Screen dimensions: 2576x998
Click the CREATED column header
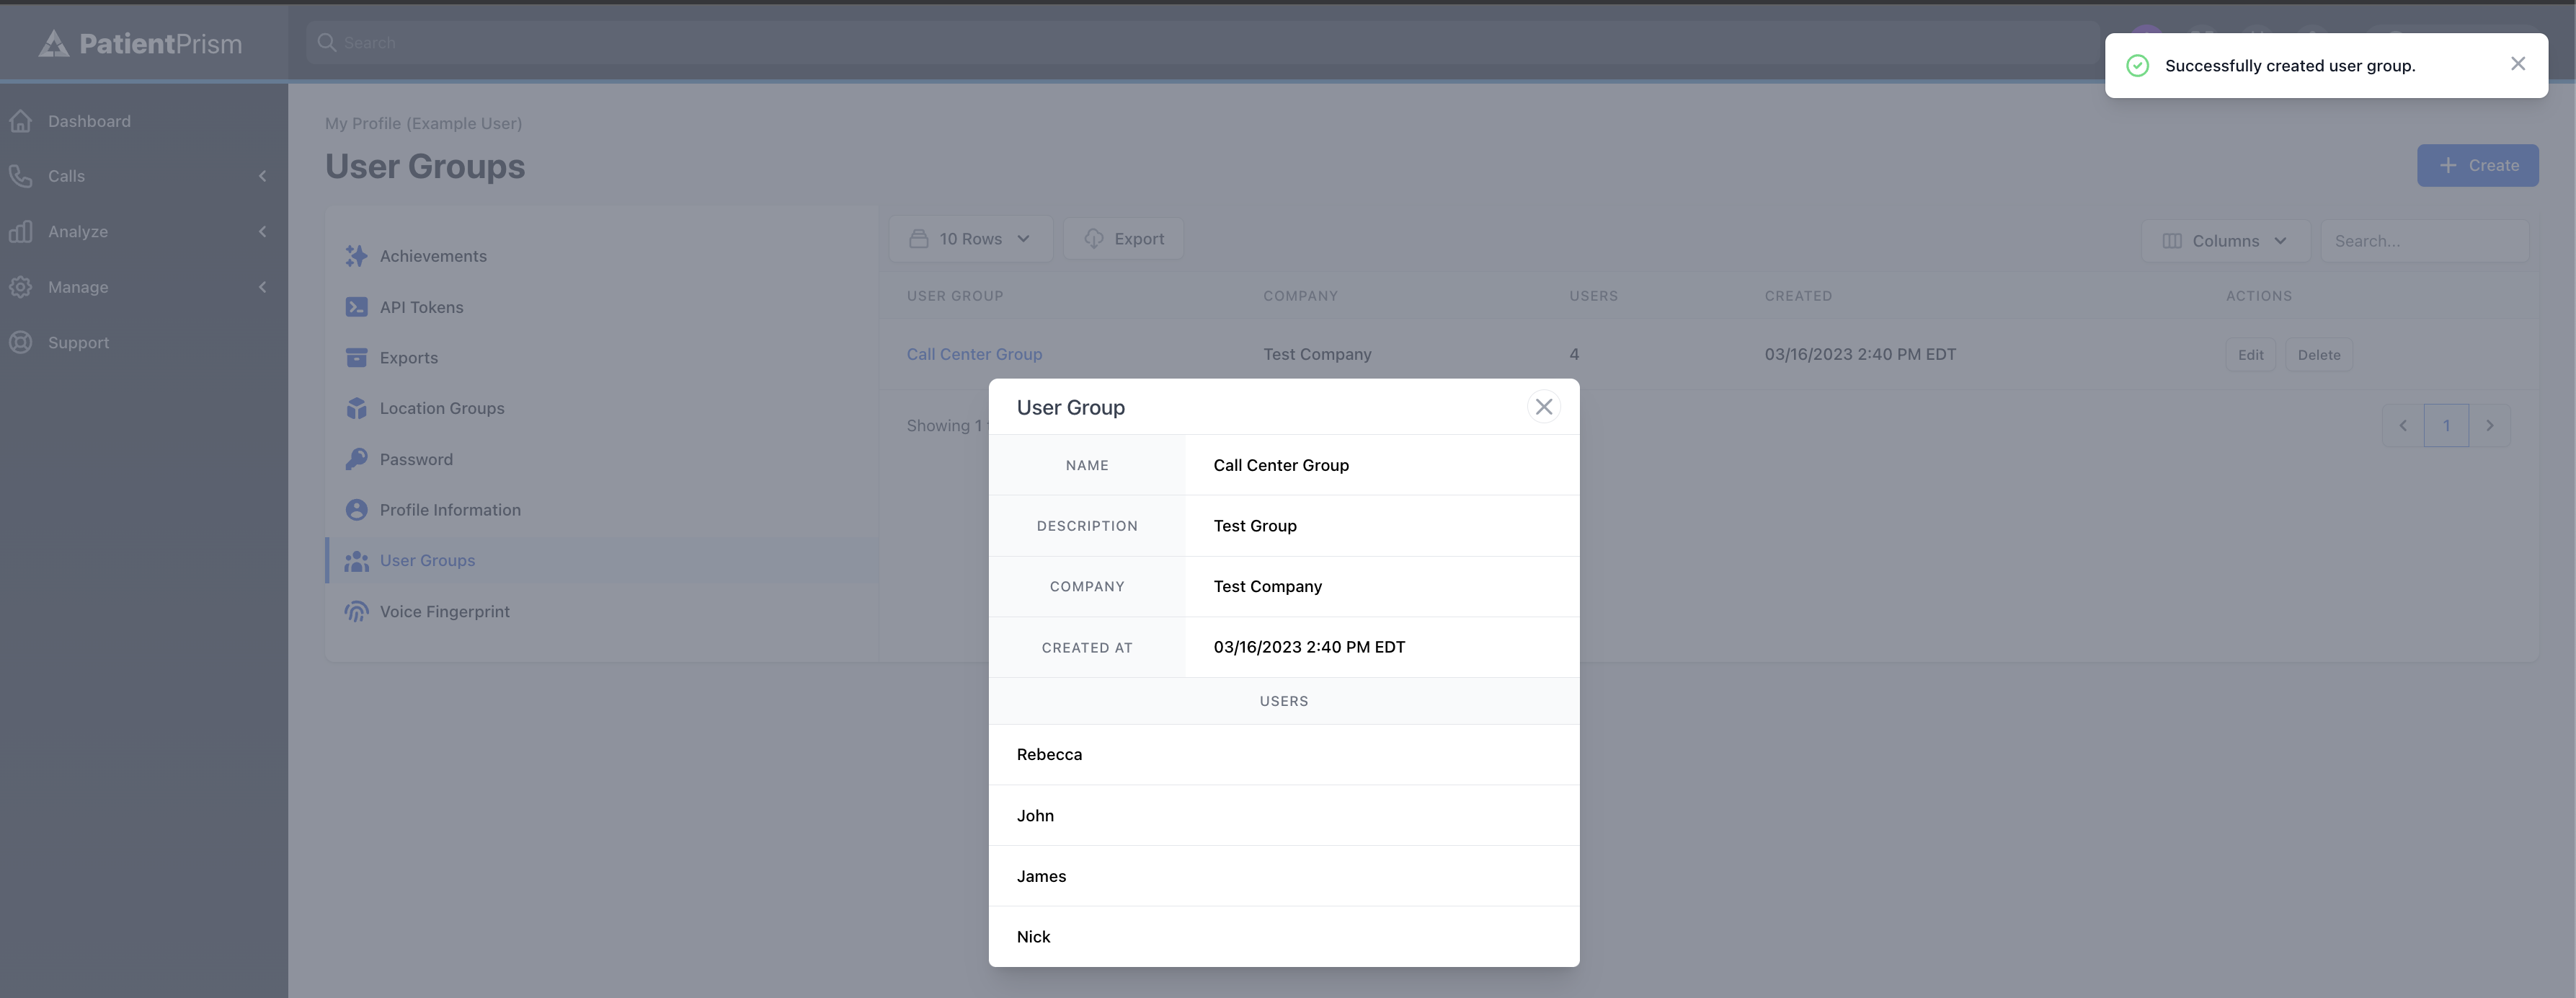pyautogui.click(x=1798, y=296)
